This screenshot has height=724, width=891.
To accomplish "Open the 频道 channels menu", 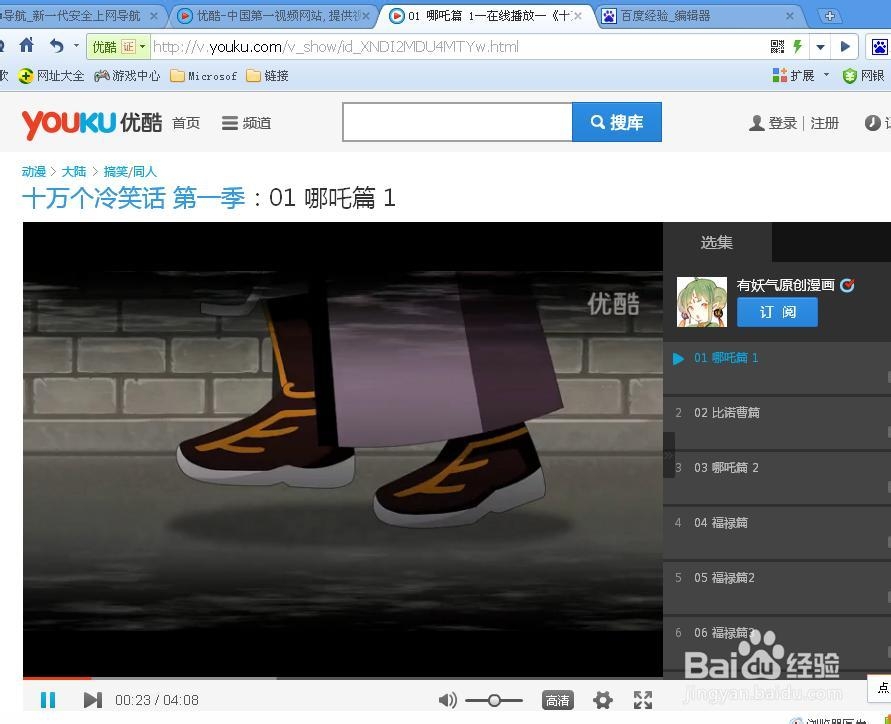I will tap(247, 123).
